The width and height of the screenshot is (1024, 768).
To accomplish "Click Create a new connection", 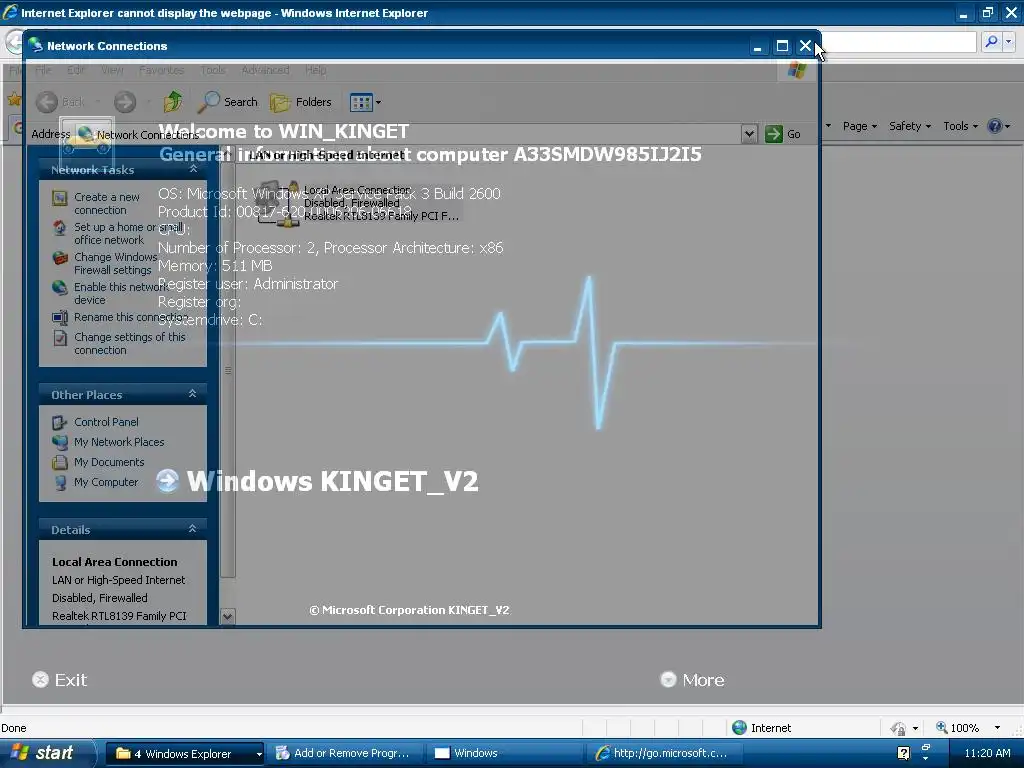I will click(106, 203).
